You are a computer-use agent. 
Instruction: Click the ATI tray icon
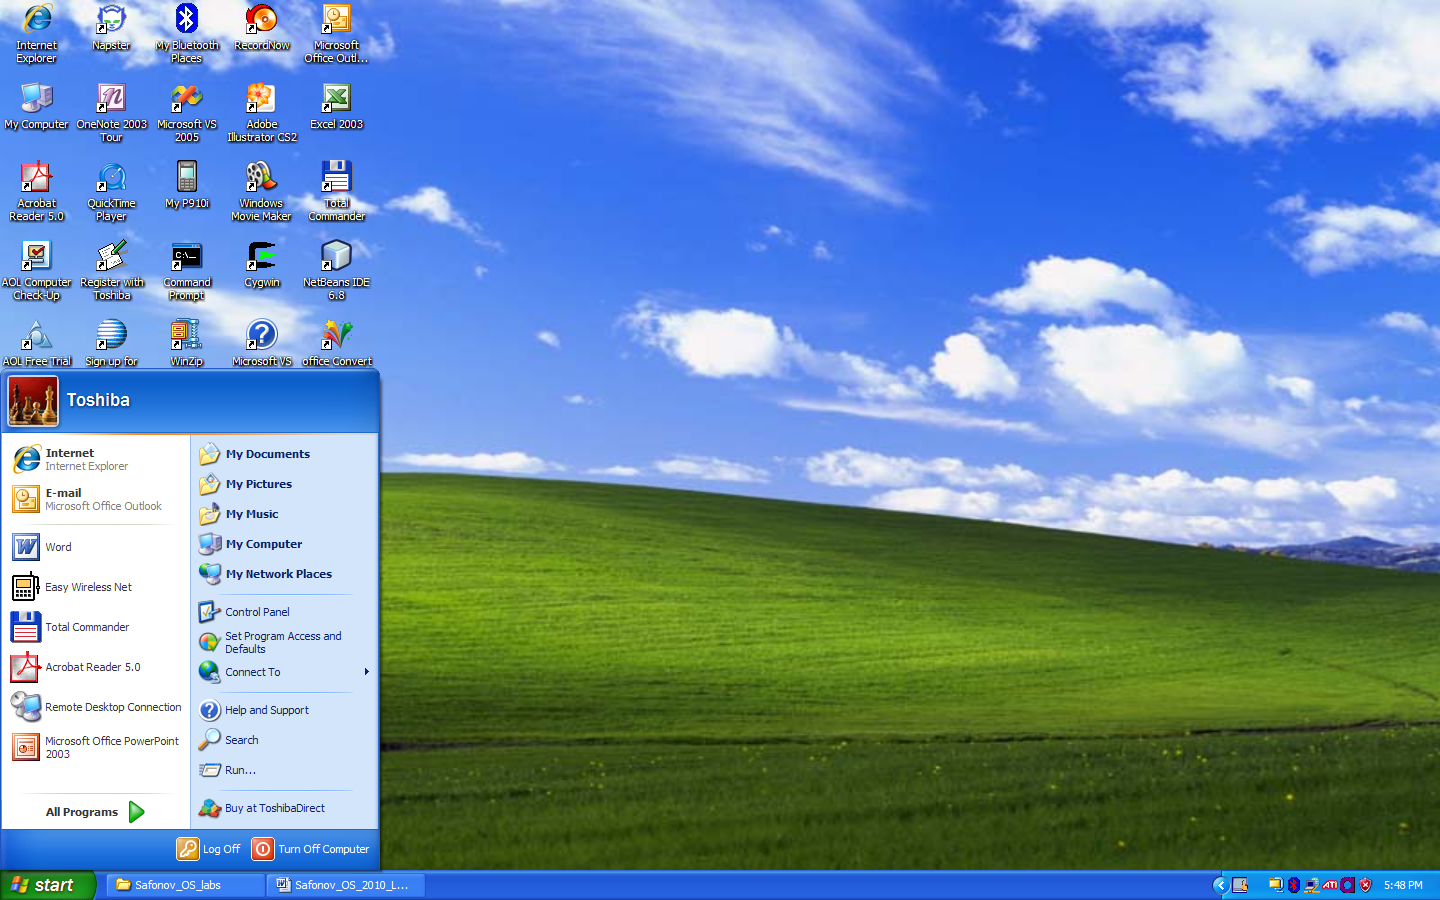pyautogui.click(x=1330, y=885)
